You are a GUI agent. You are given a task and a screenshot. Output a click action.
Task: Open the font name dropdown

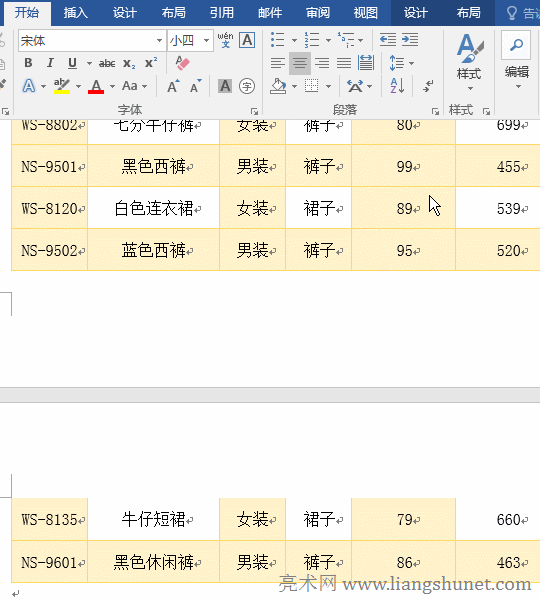point(159,40)
